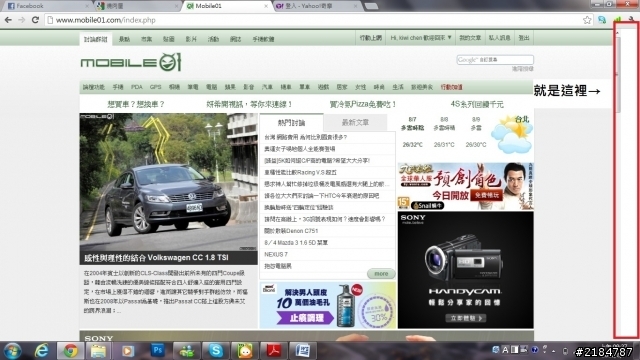This screenshot has height=360, width=640.
Task: Open the Volkswagen CC 1.8 TSI headline
Action: point(156,258)
